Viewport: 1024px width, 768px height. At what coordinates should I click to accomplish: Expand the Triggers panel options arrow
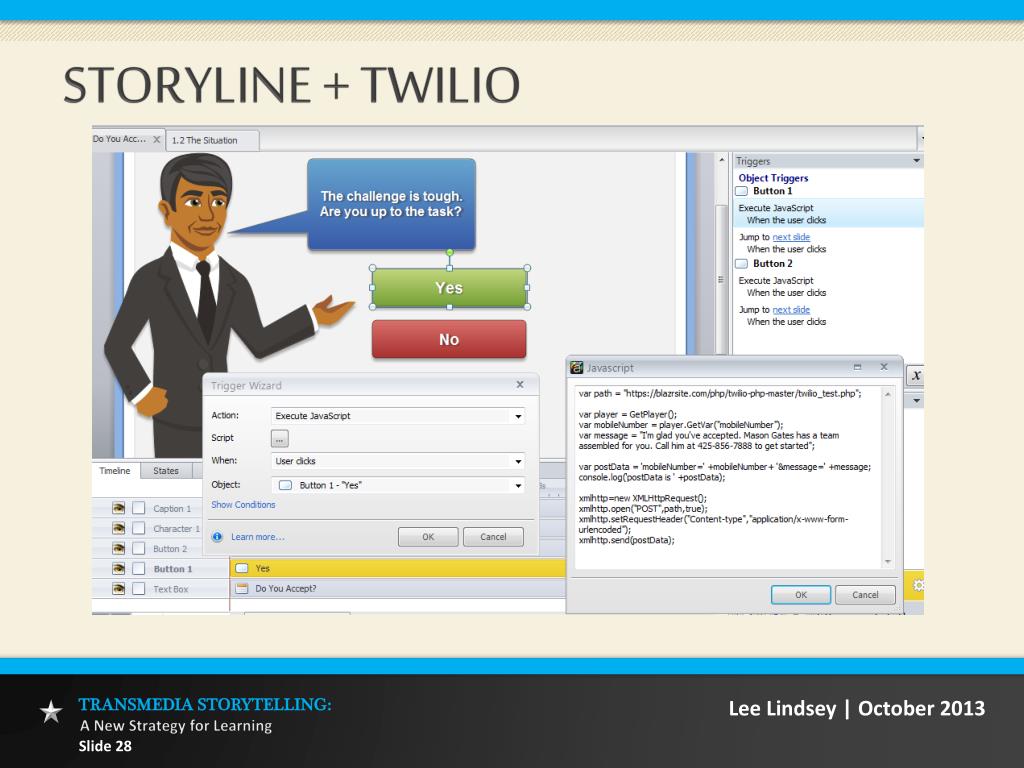coord(916,161)
